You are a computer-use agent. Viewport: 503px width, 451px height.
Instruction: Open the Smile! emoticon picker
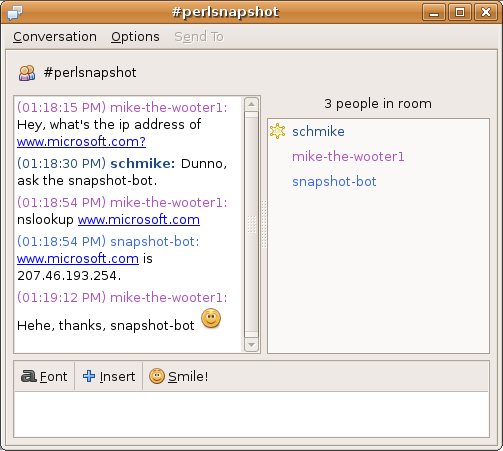pos(178,376)
